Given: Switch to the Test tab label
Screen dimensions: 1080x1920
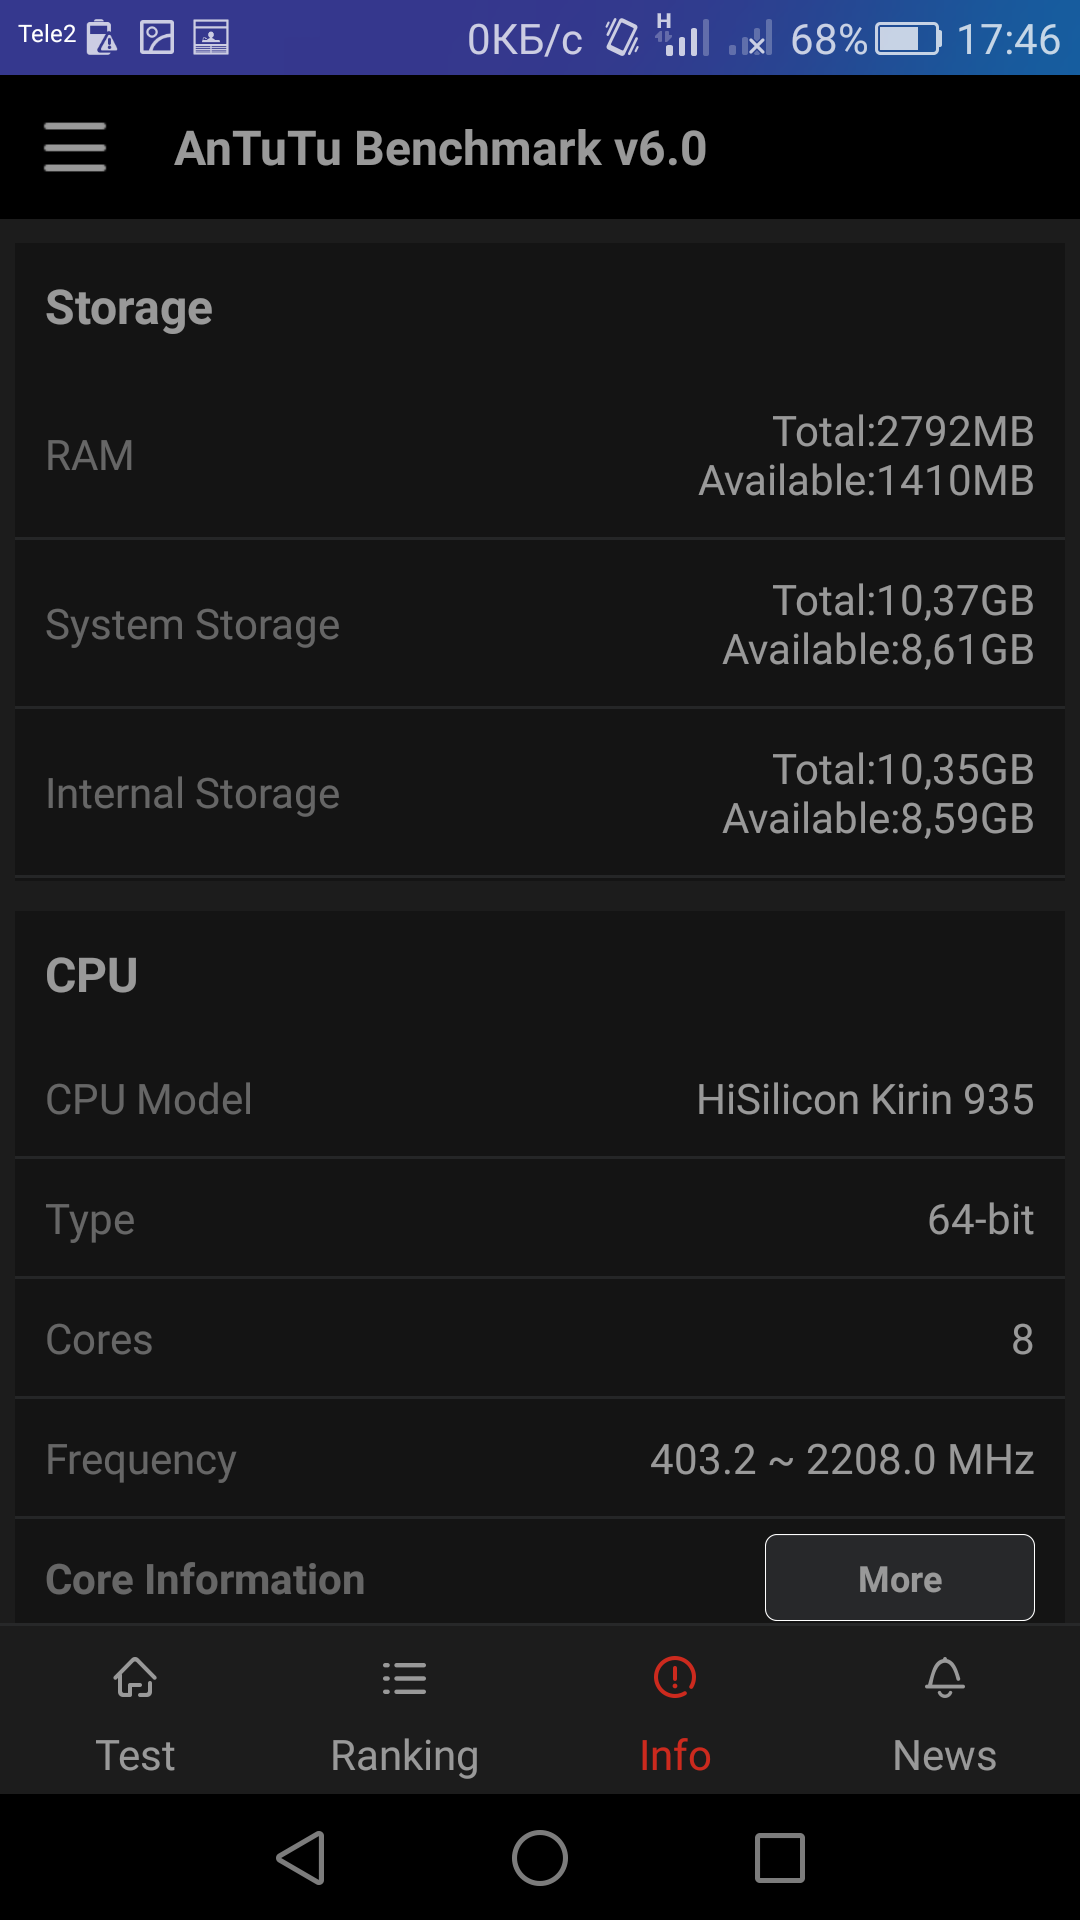Looking at the screenshot, I should [x=135, y=1756].
